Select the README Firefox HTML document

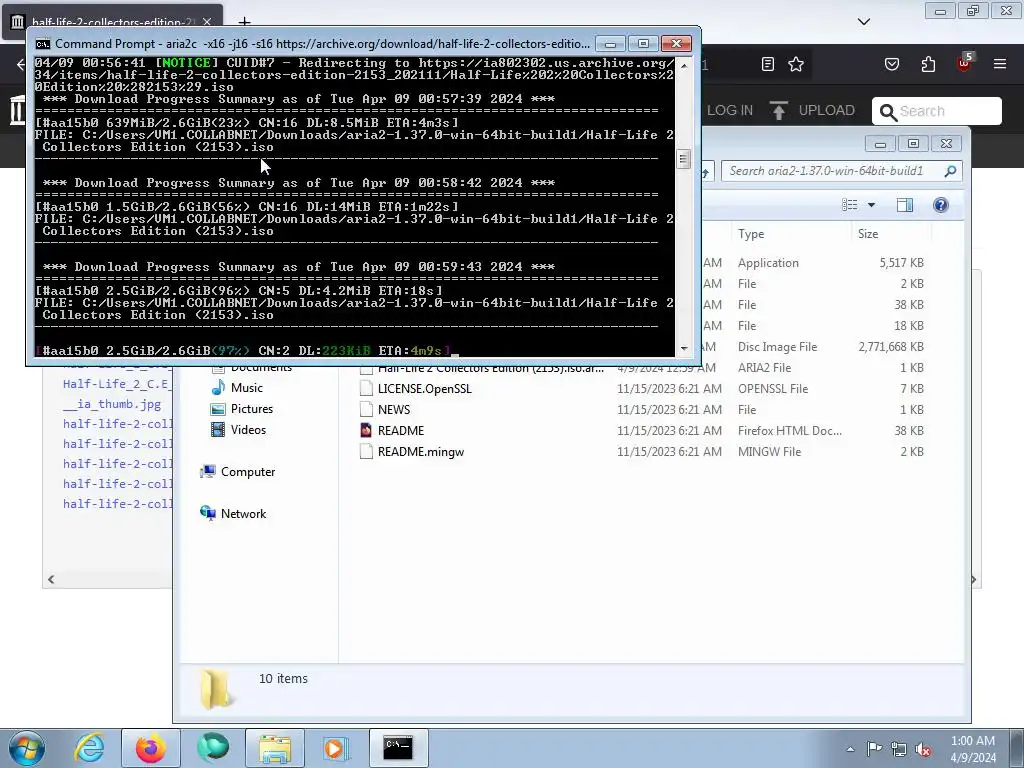(x=400, y=430)
